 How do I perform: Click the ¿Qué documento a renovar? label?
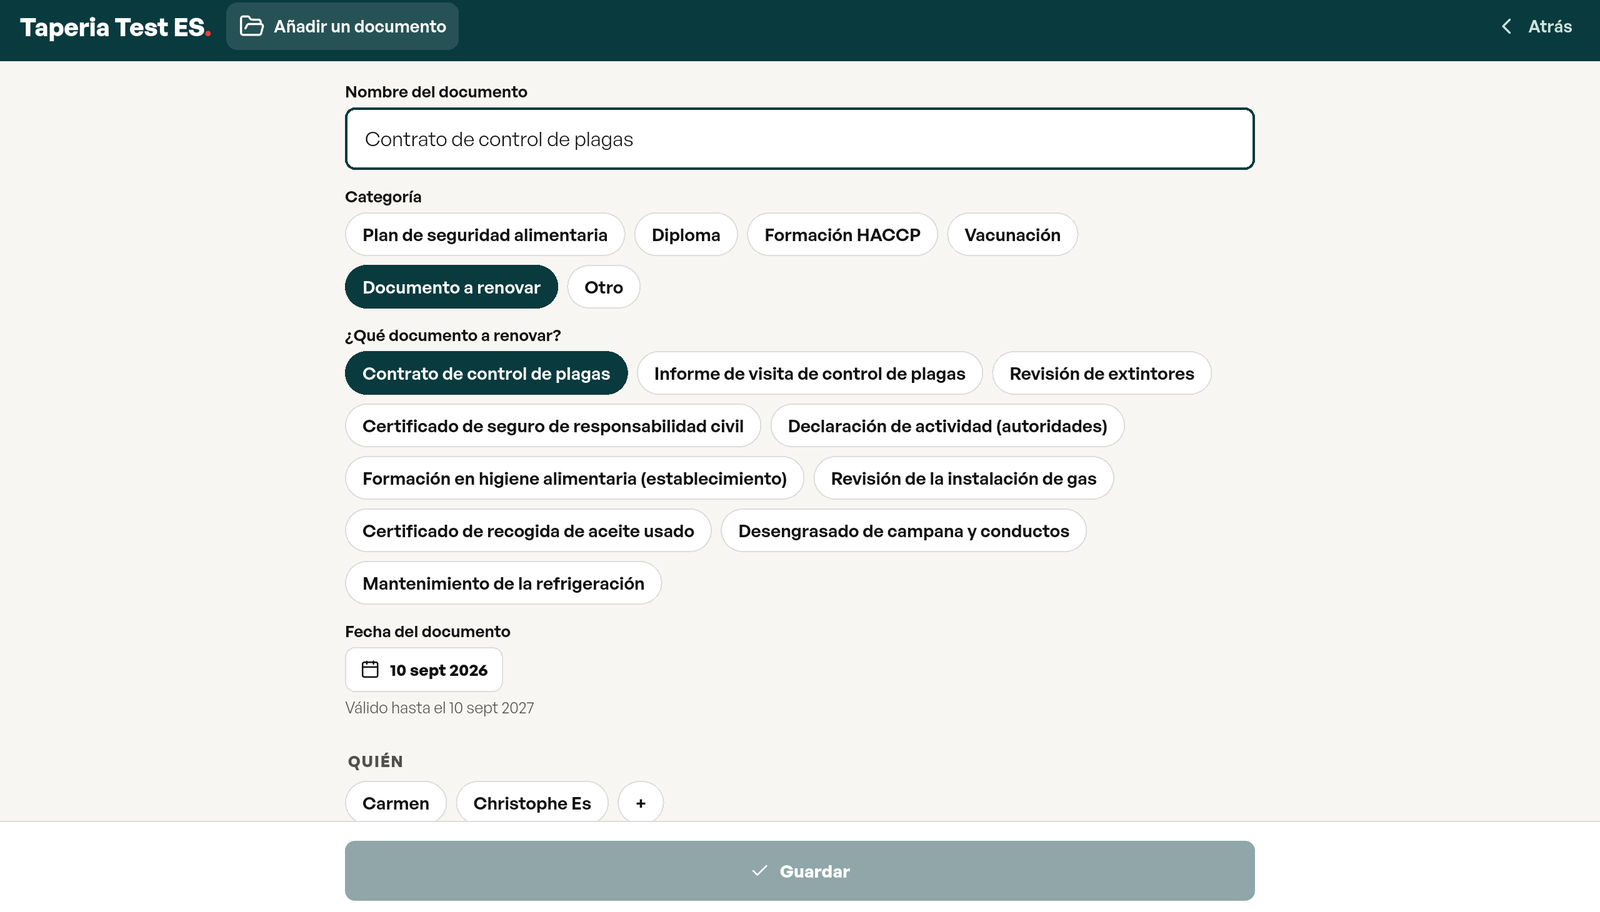(453, 336)
